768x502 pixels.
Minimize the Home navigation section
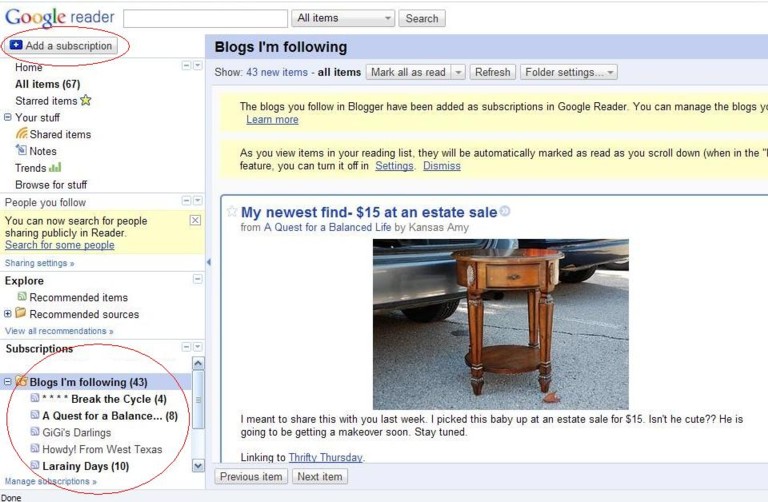[187, 65]
